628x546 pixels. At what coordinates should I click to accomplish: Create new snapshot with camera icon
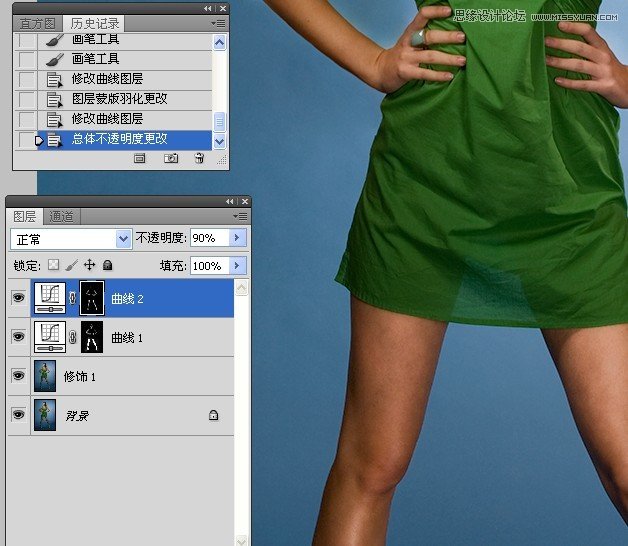[x=171, y=158]
